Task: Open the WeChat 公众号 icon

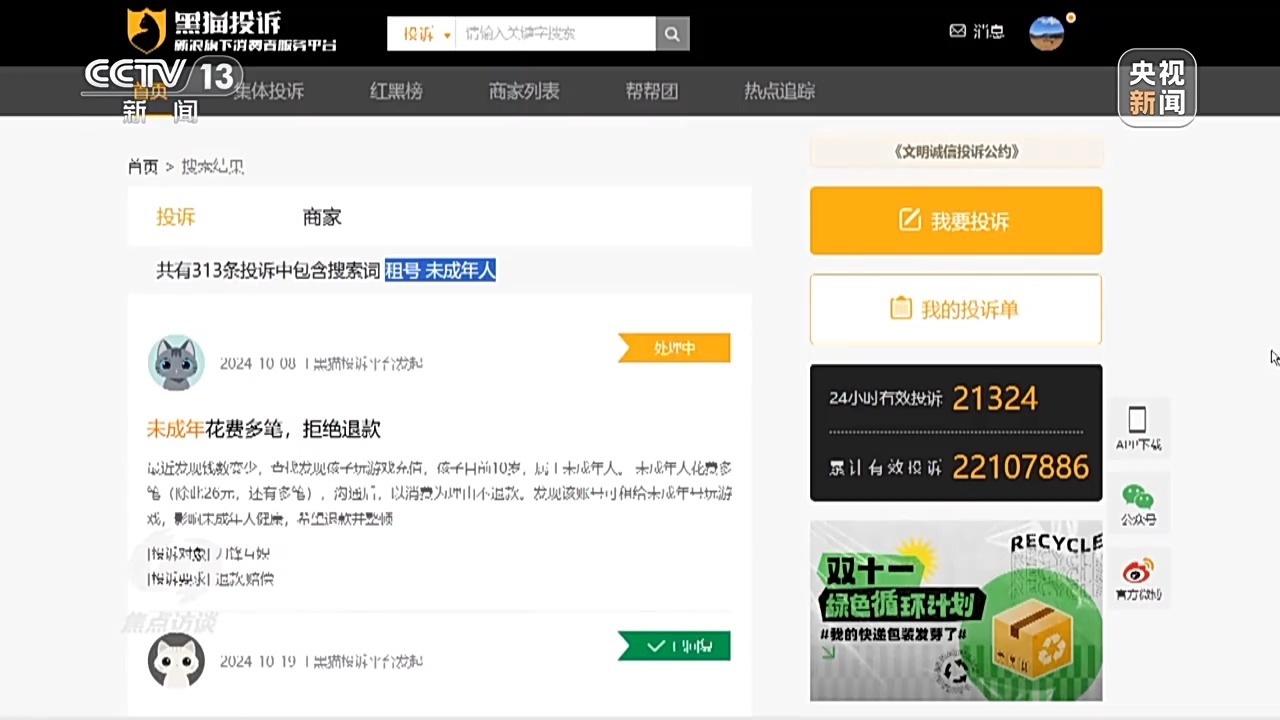Action: tap(1138, 497)
